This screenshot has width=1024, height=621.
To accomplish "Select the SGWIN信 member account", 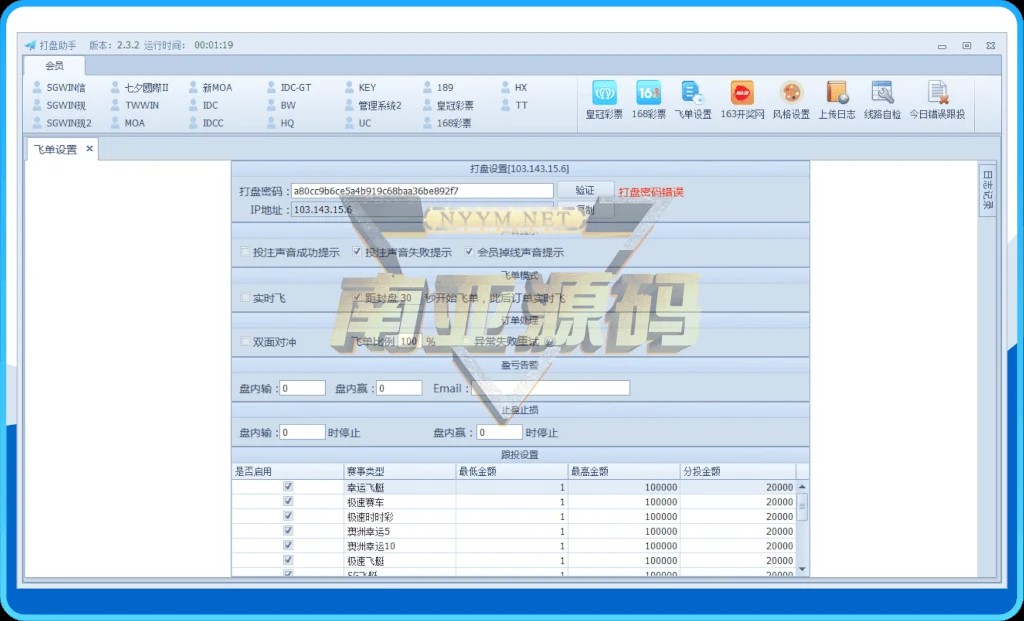I will [60, 88].
